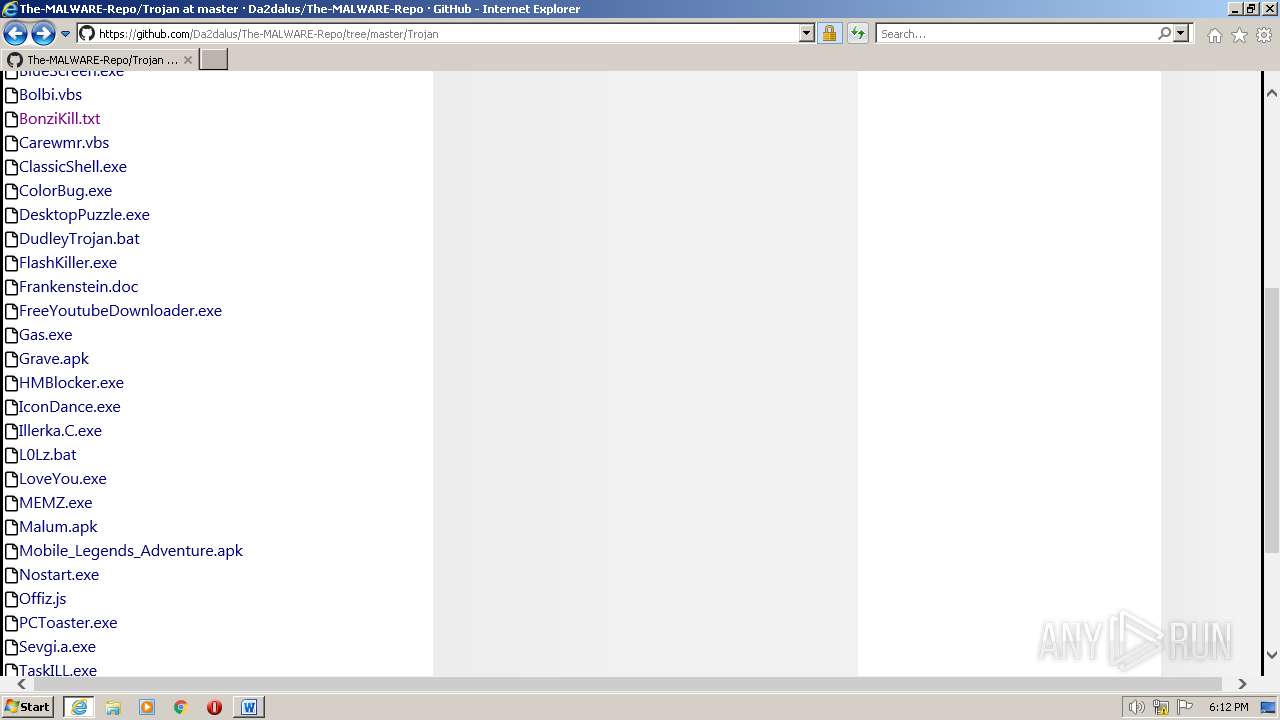Open Google Chrome taskbar icon
The image size is (1280, 720).
pos(181,707)
